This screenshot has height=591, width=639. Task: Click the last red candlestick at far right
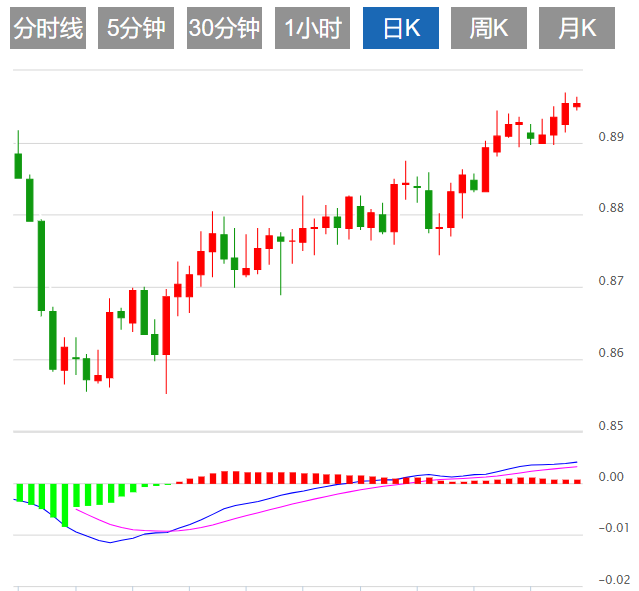tap(577, 104)
